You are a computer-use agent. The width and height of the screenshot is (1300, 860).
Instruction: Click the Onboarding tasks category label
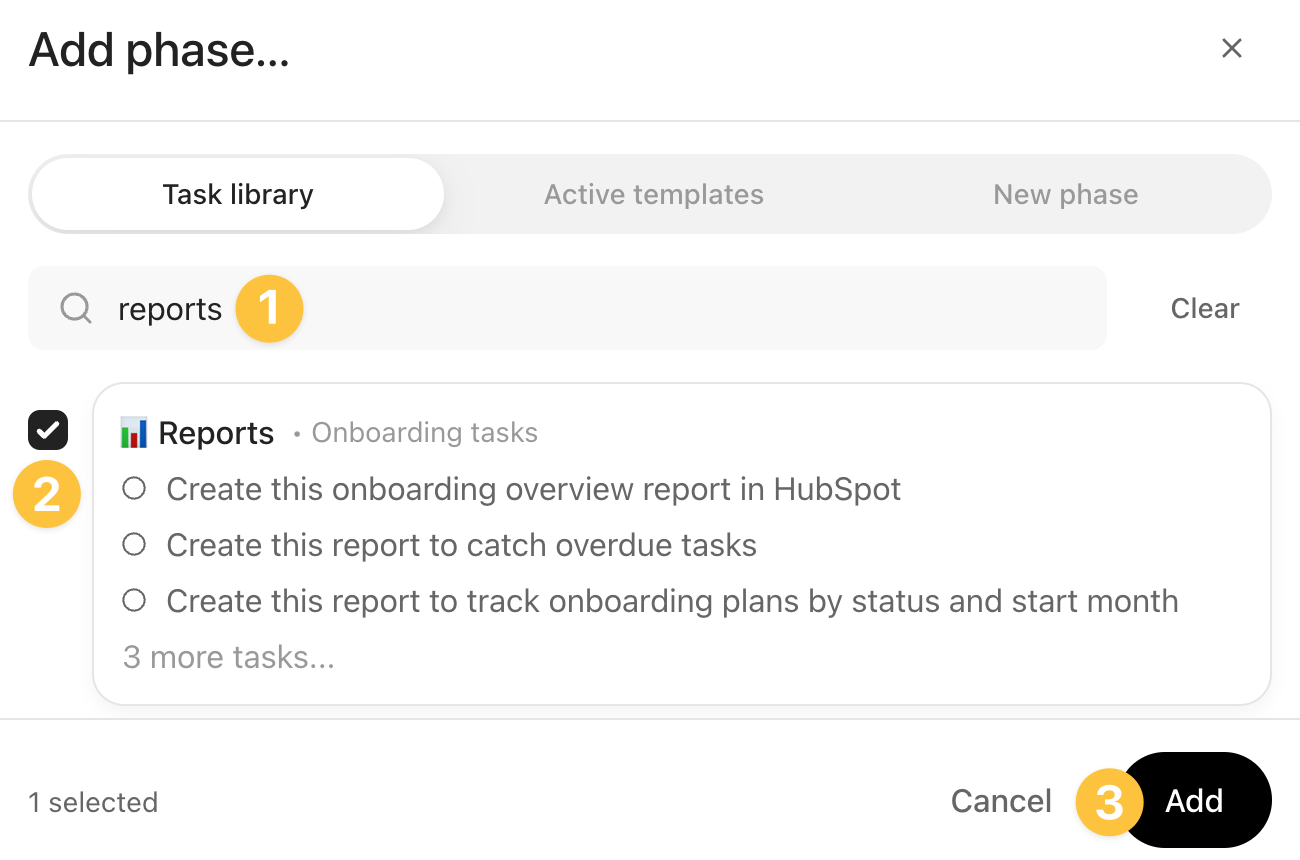click(424, 433)
